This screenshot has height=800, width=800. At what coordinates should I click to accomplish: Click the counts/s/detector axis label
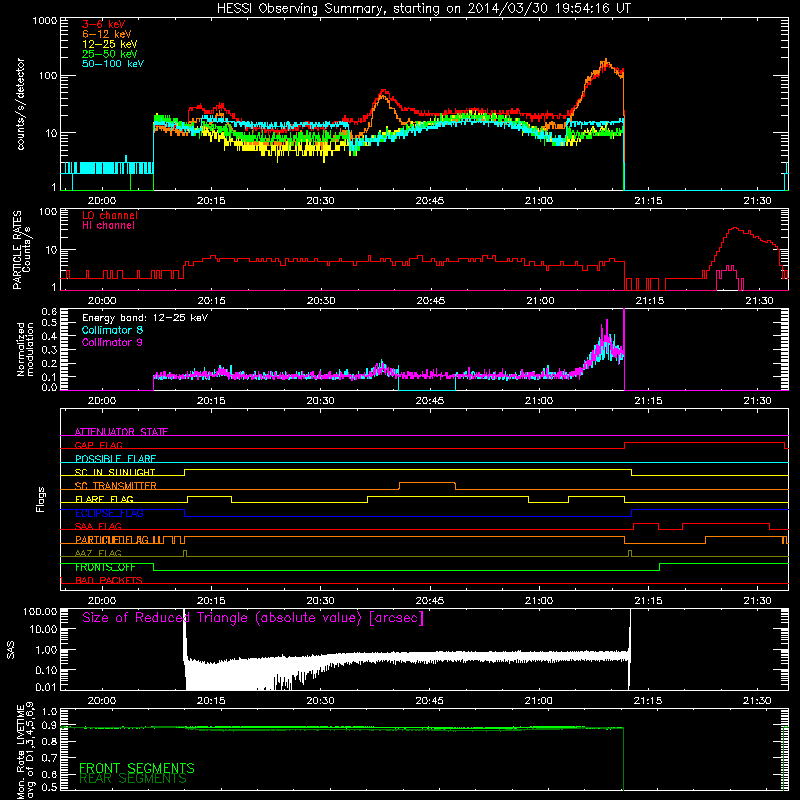click(21, 104)
